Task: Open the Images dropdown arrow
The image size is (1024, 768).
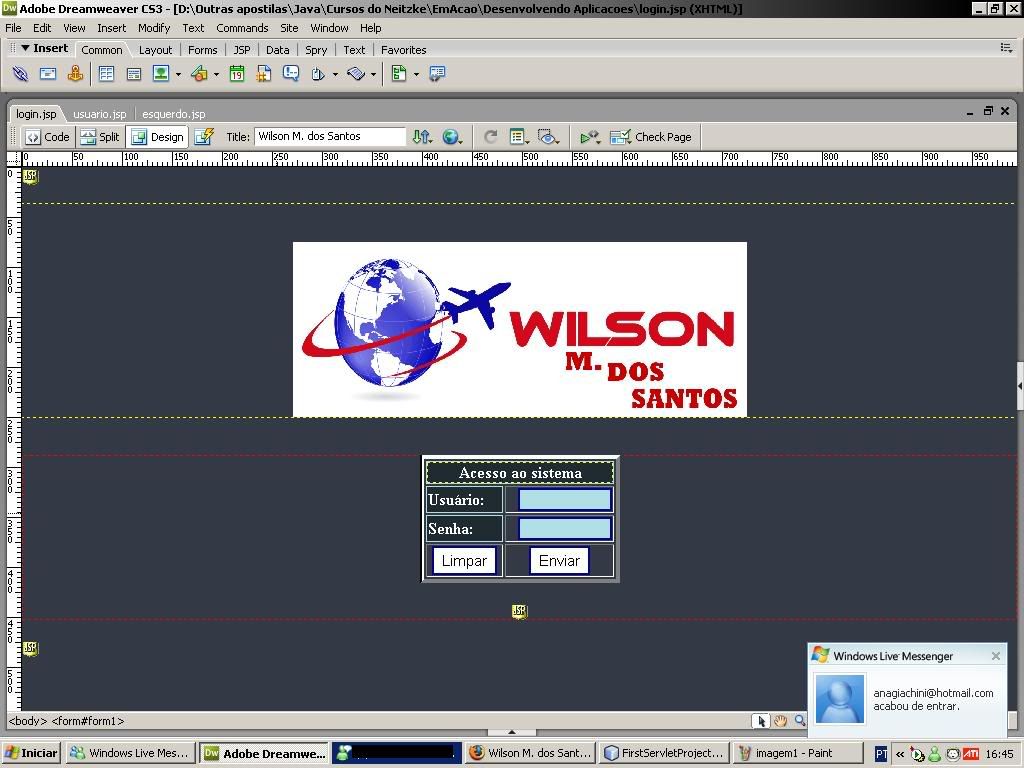Action: coord(178,74)
